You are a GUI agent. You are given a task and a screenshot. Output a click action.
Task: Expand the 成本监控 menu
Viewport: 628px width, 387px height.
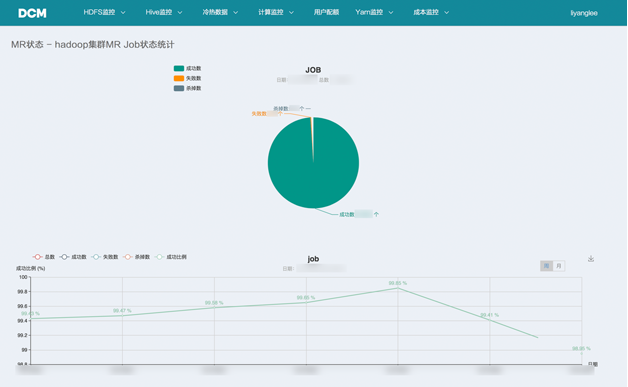431,12
